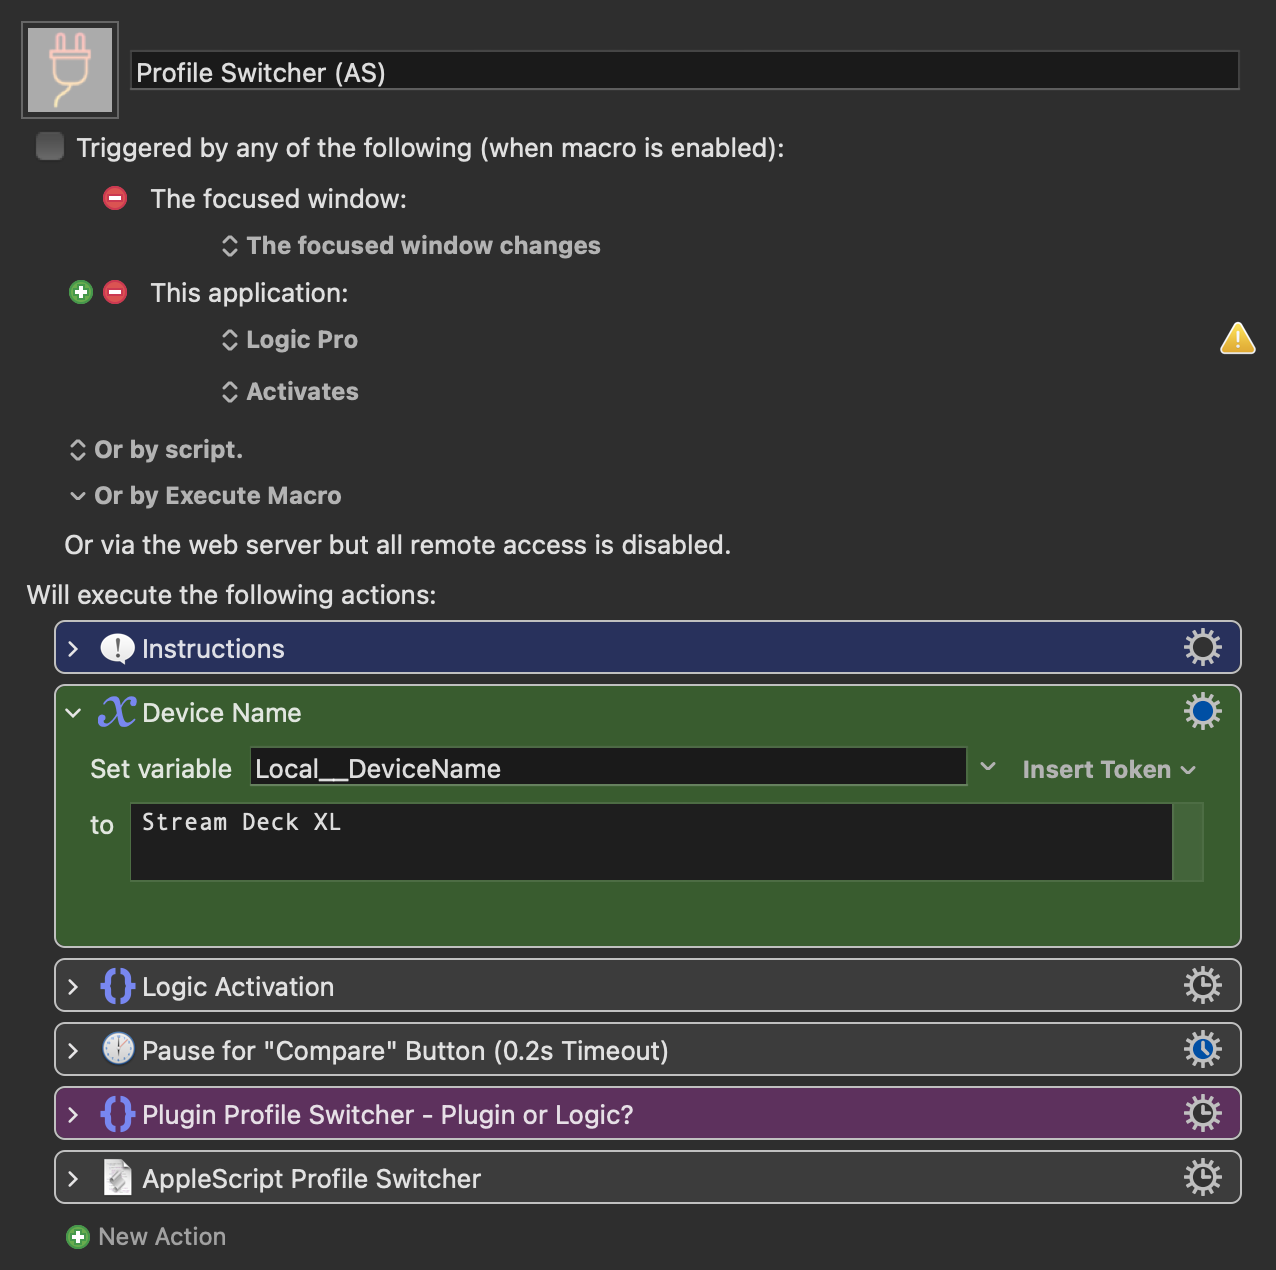
Task: Expand AppleScript Profile Switcher action
Action: (73, 1179)
